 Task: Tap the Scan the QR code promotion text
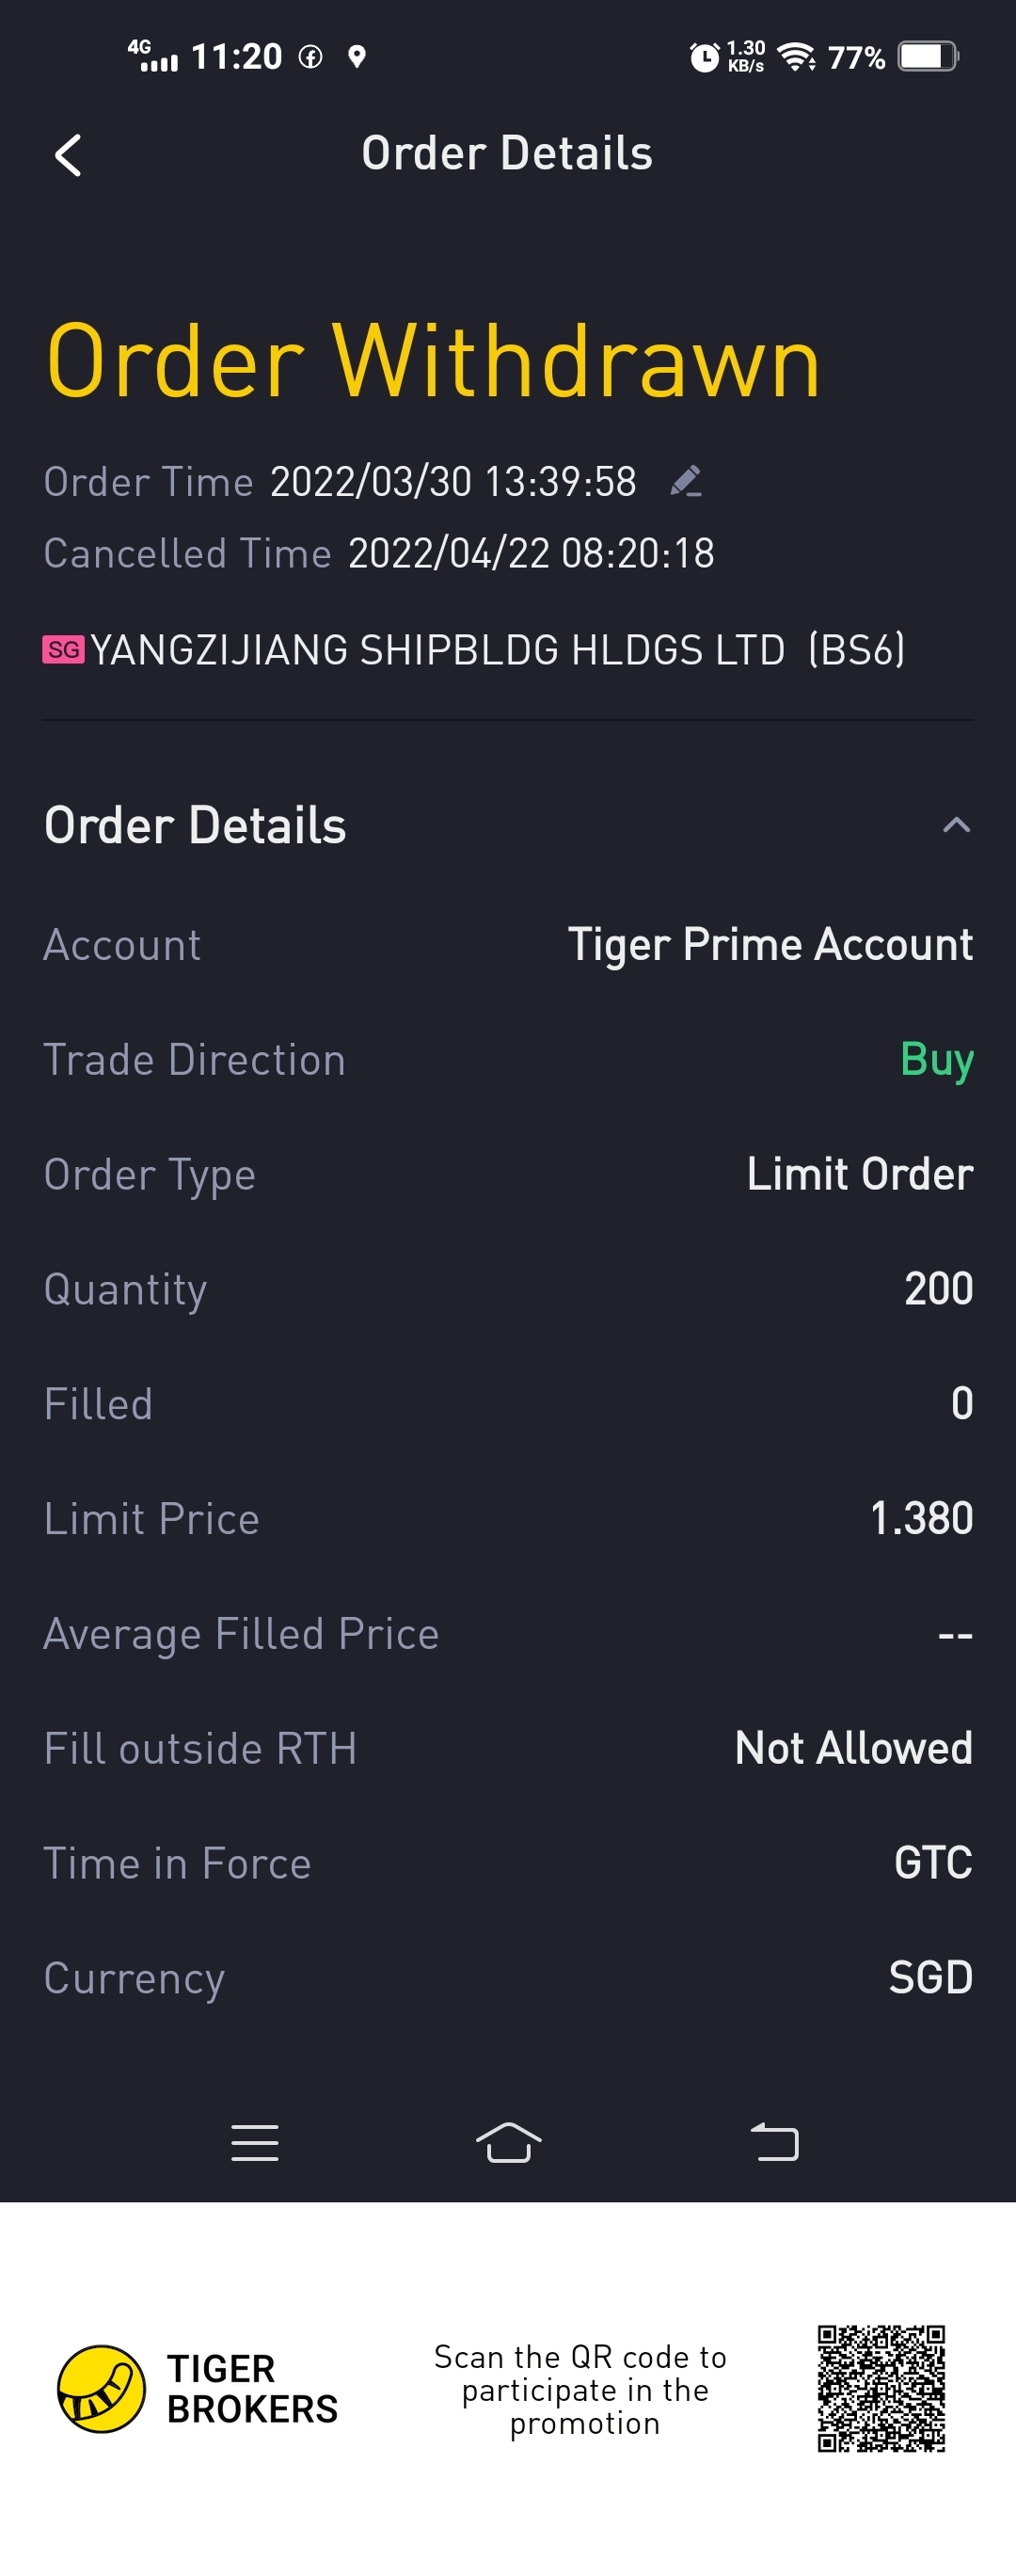tap(581, 2390)
